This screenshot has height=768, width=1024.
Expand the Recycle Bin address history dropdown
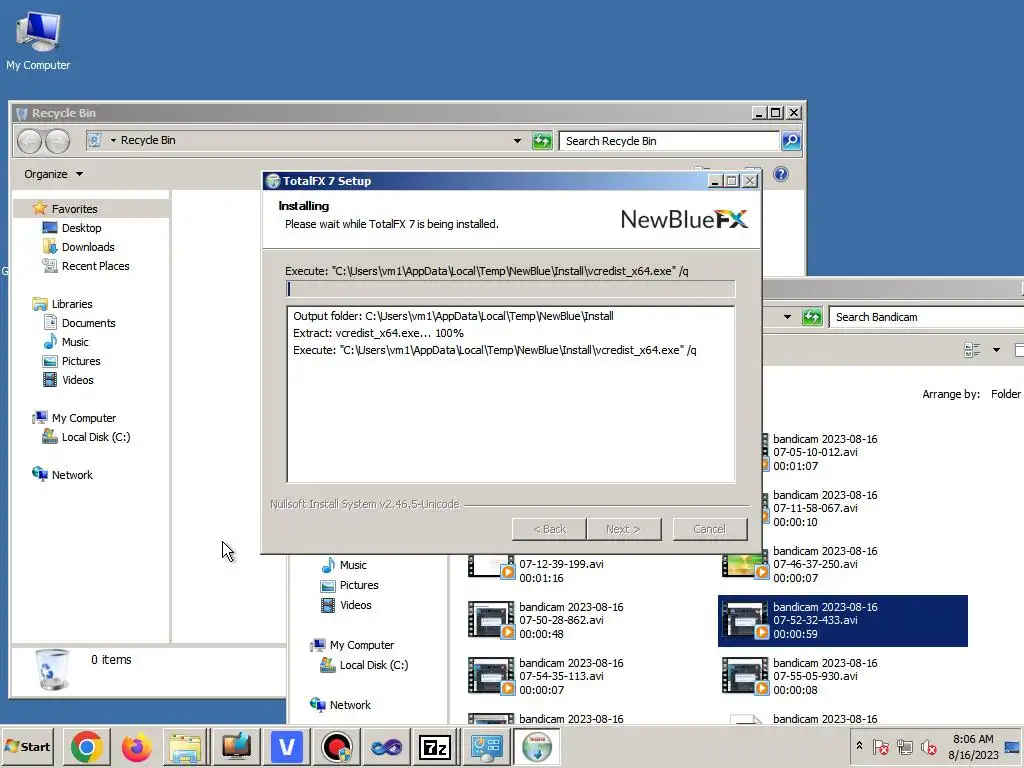517,140
